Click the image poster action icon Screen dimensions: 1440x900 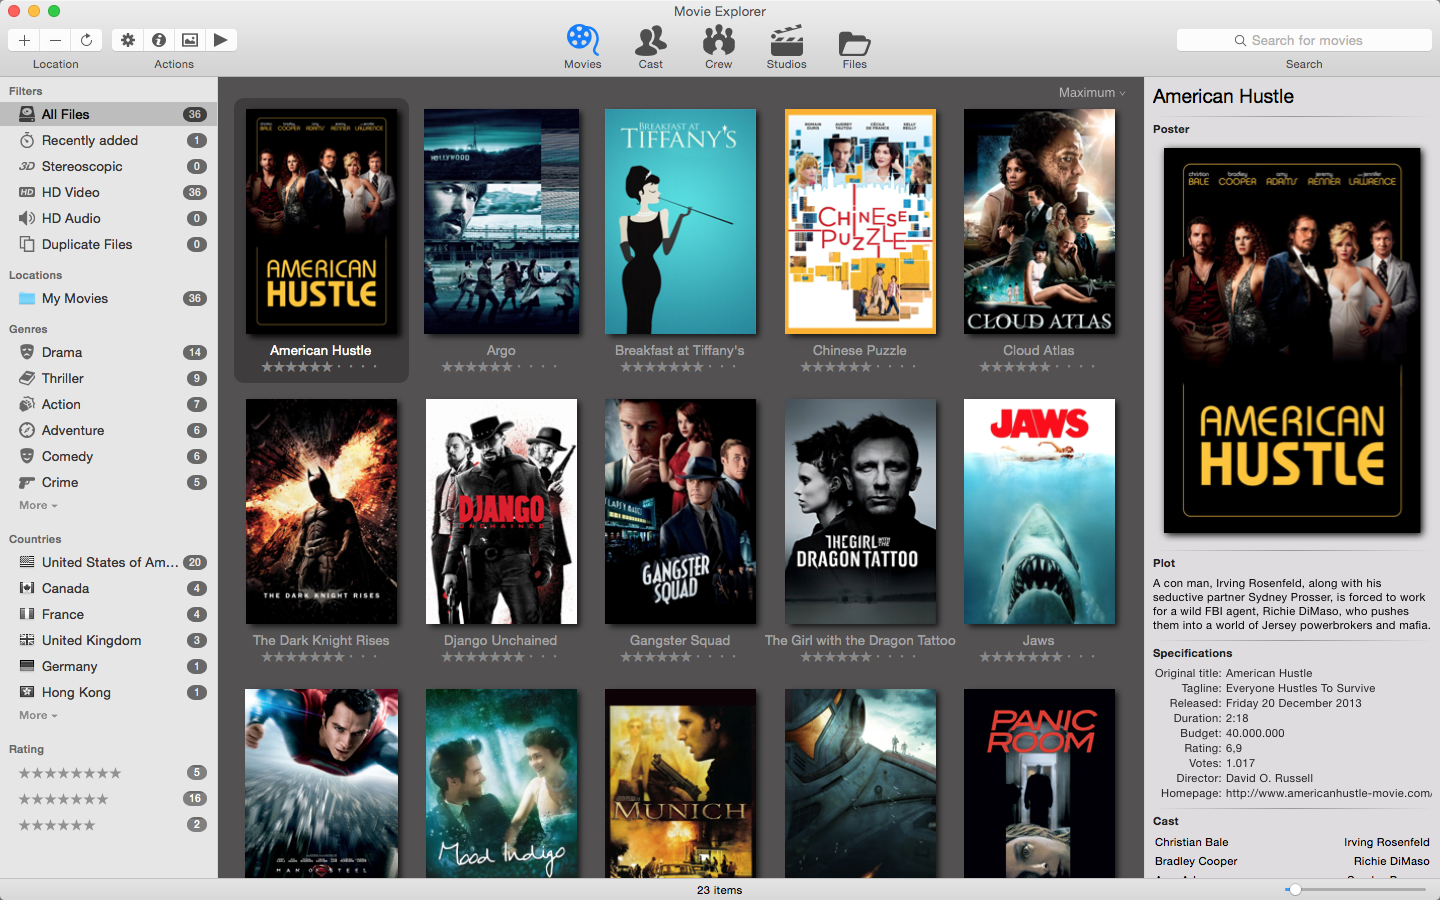click(190, 40)
